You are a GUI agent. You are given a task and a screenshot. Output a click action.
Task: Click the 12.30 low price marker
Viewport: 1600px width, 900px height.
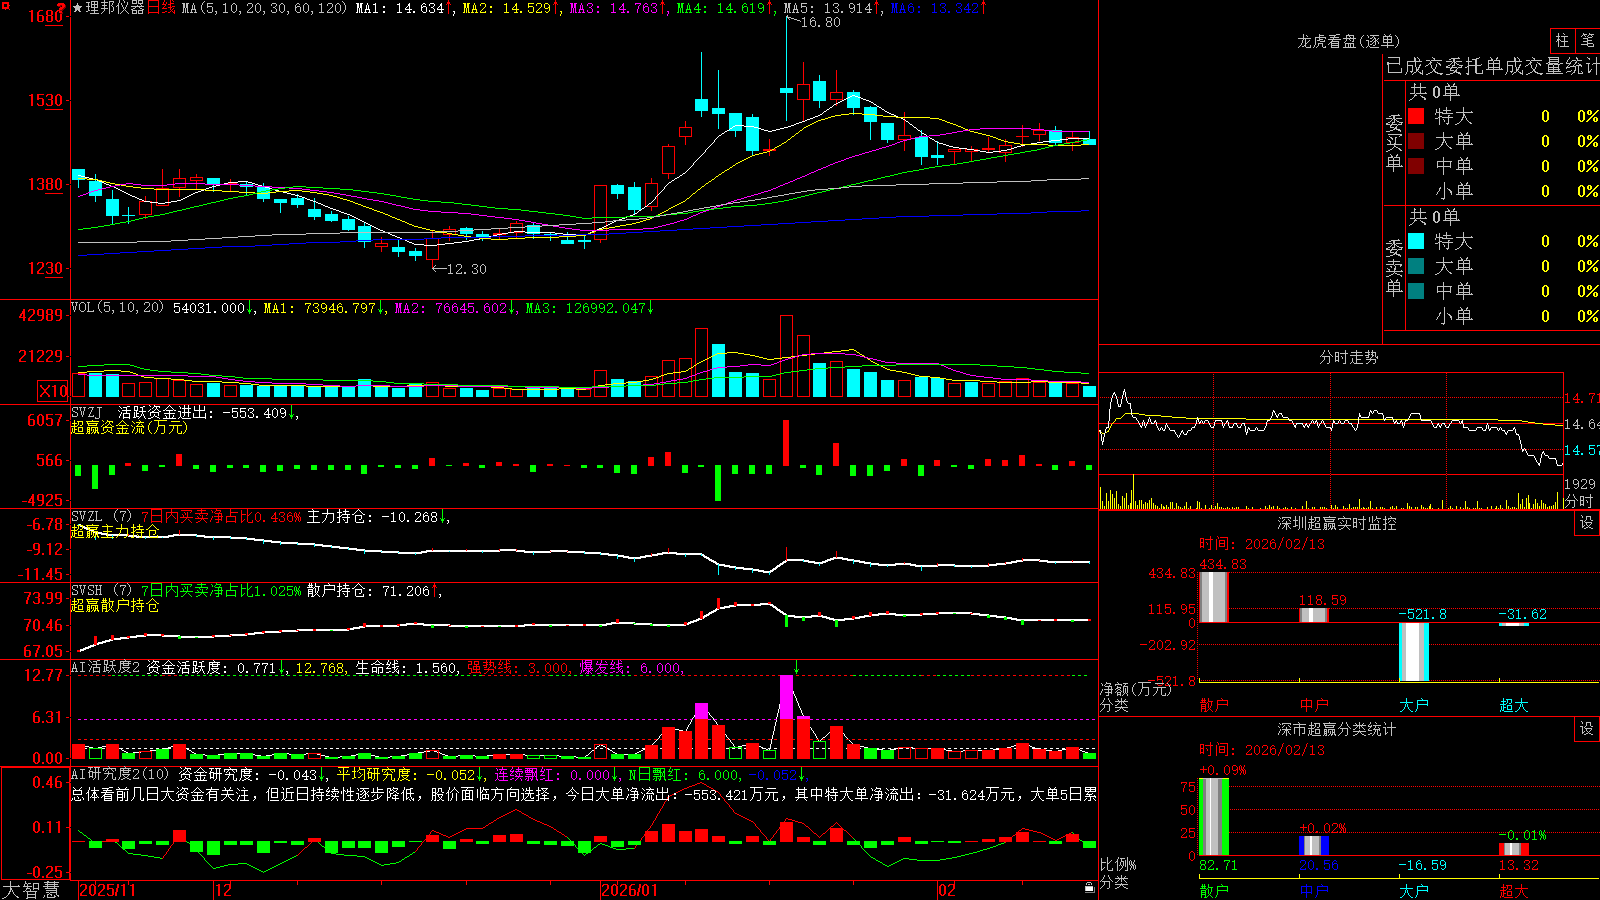point(466,269)
